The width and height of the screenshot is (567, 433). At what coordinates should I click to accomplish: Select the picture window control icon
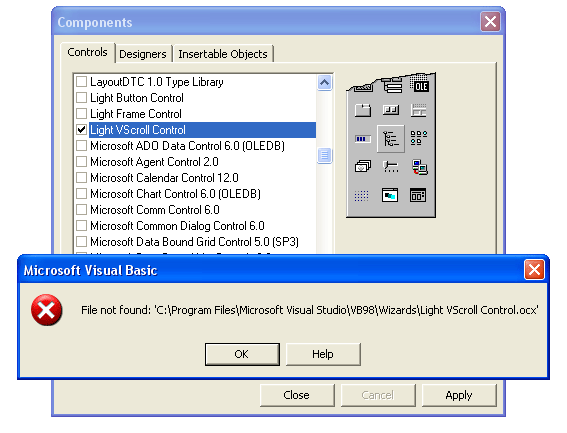390,195
